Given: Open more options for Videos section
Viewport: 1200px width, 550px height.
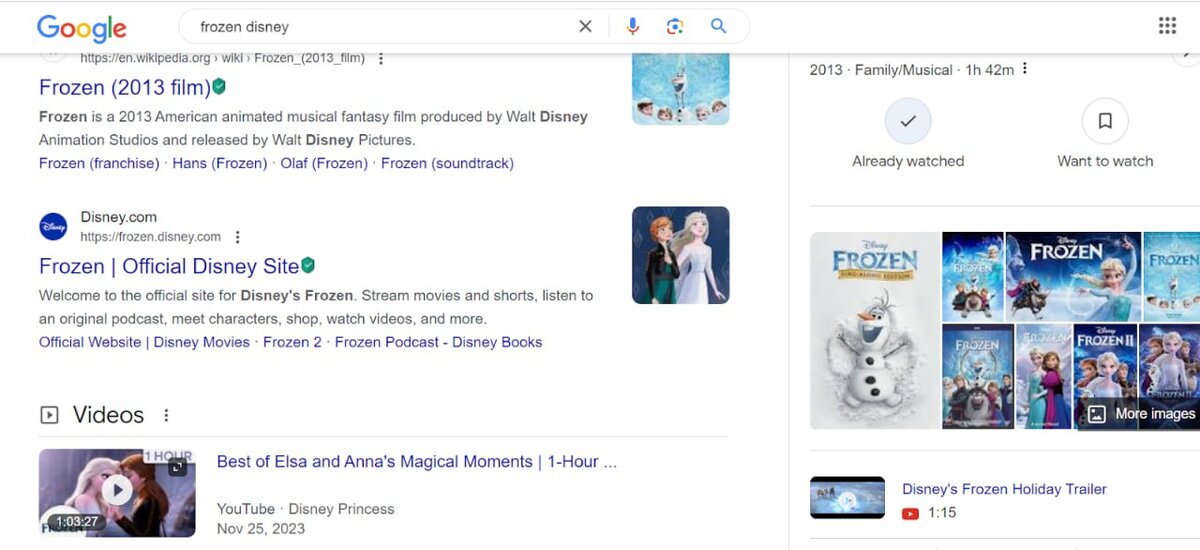Looking at the screenshot, I should pyautogui.click(x=166, y=415).
